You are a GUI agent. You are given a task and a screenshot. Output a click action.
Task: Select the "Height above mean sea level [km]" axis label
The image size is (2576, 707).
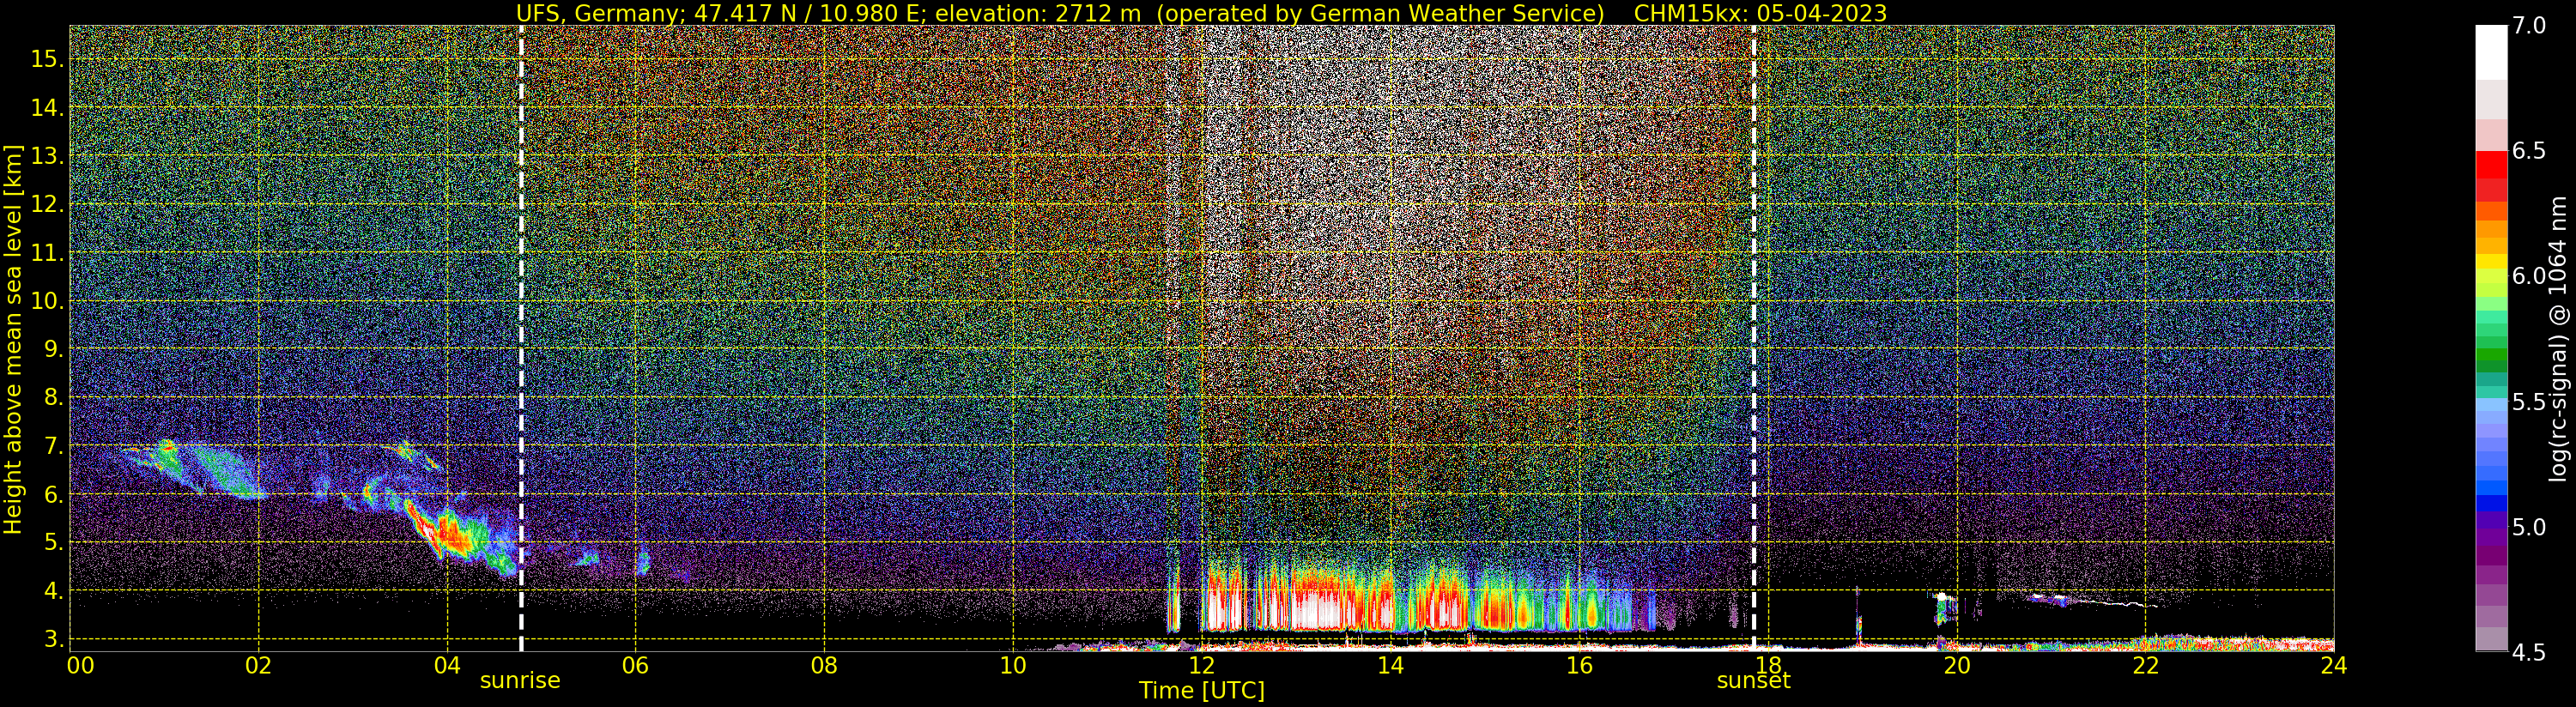(x=13, y=339)
